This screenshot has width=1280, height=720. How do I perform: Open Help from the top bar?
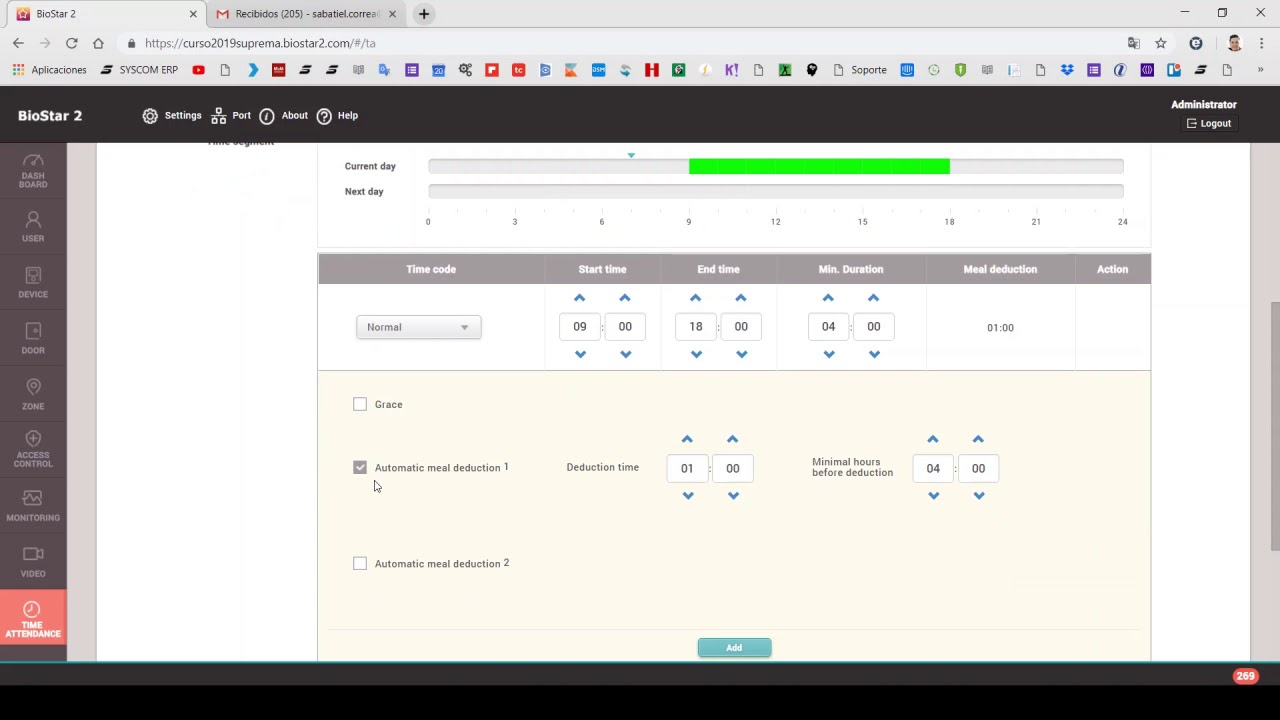[337, 116]
